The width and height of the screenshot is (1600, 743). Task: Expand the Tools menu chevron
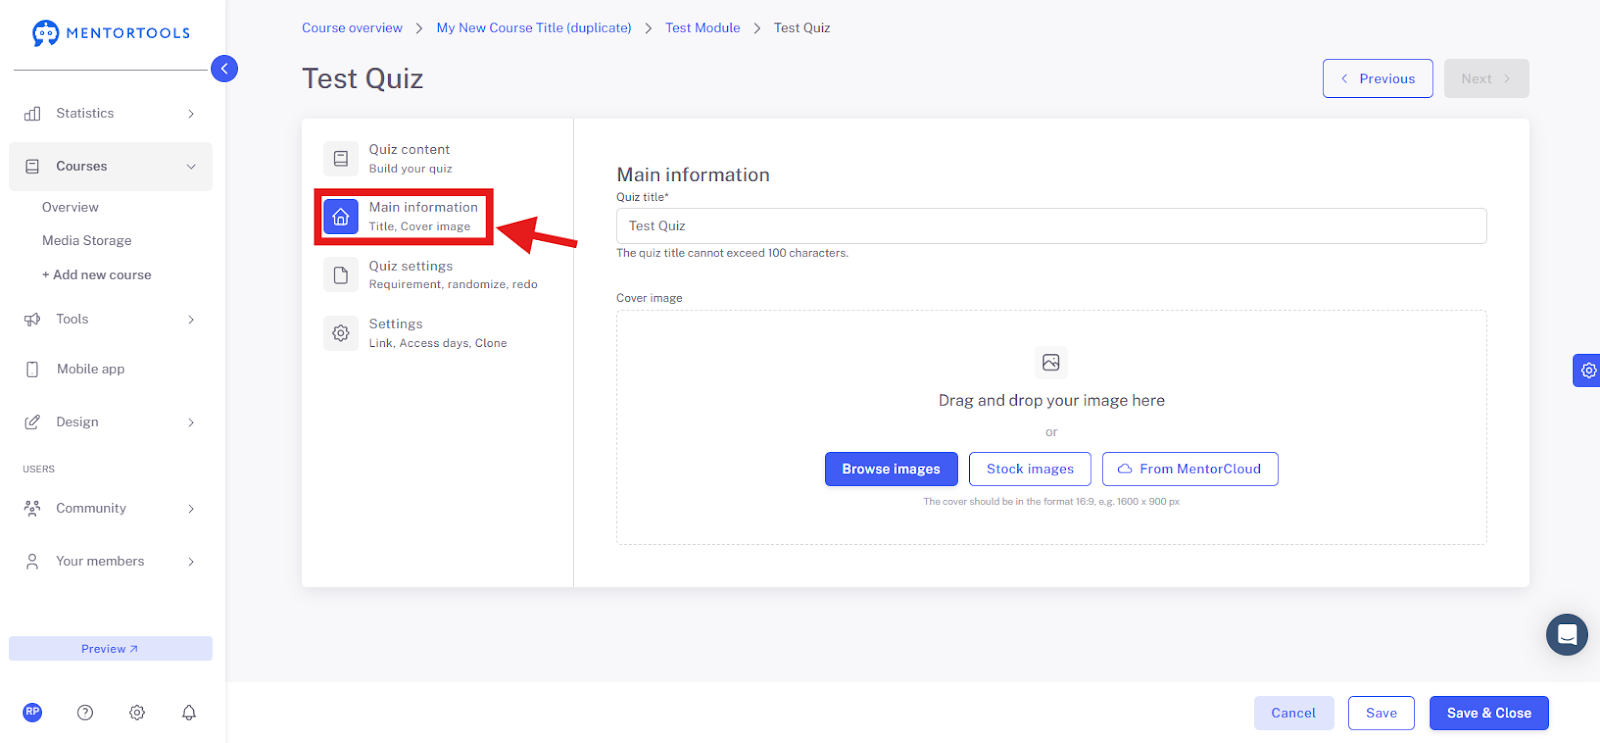pos(191,320)
